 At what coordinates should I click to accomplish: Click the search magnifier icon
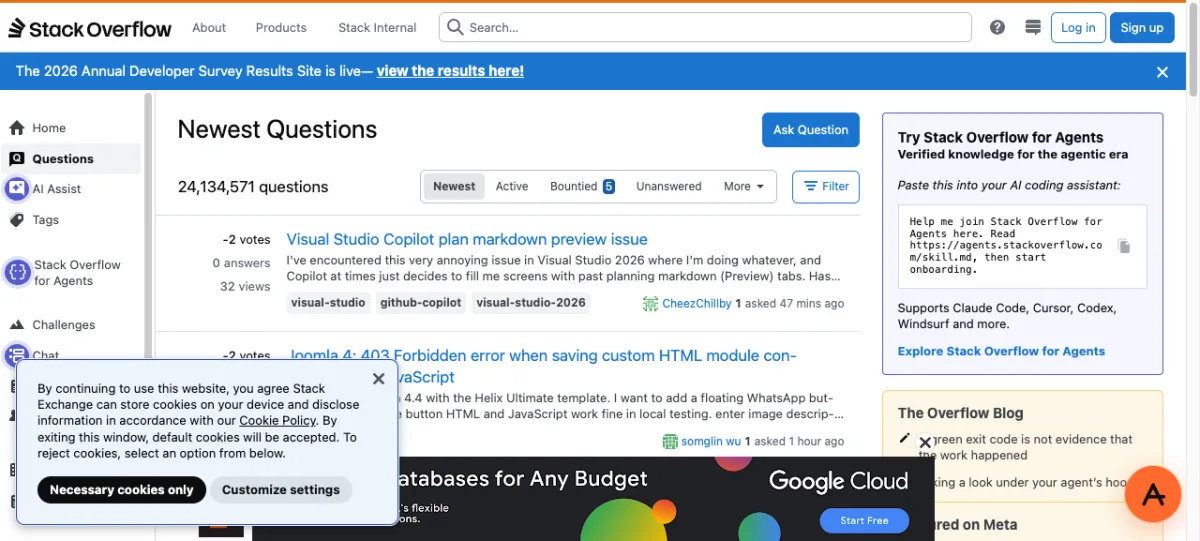coord(455,28)
